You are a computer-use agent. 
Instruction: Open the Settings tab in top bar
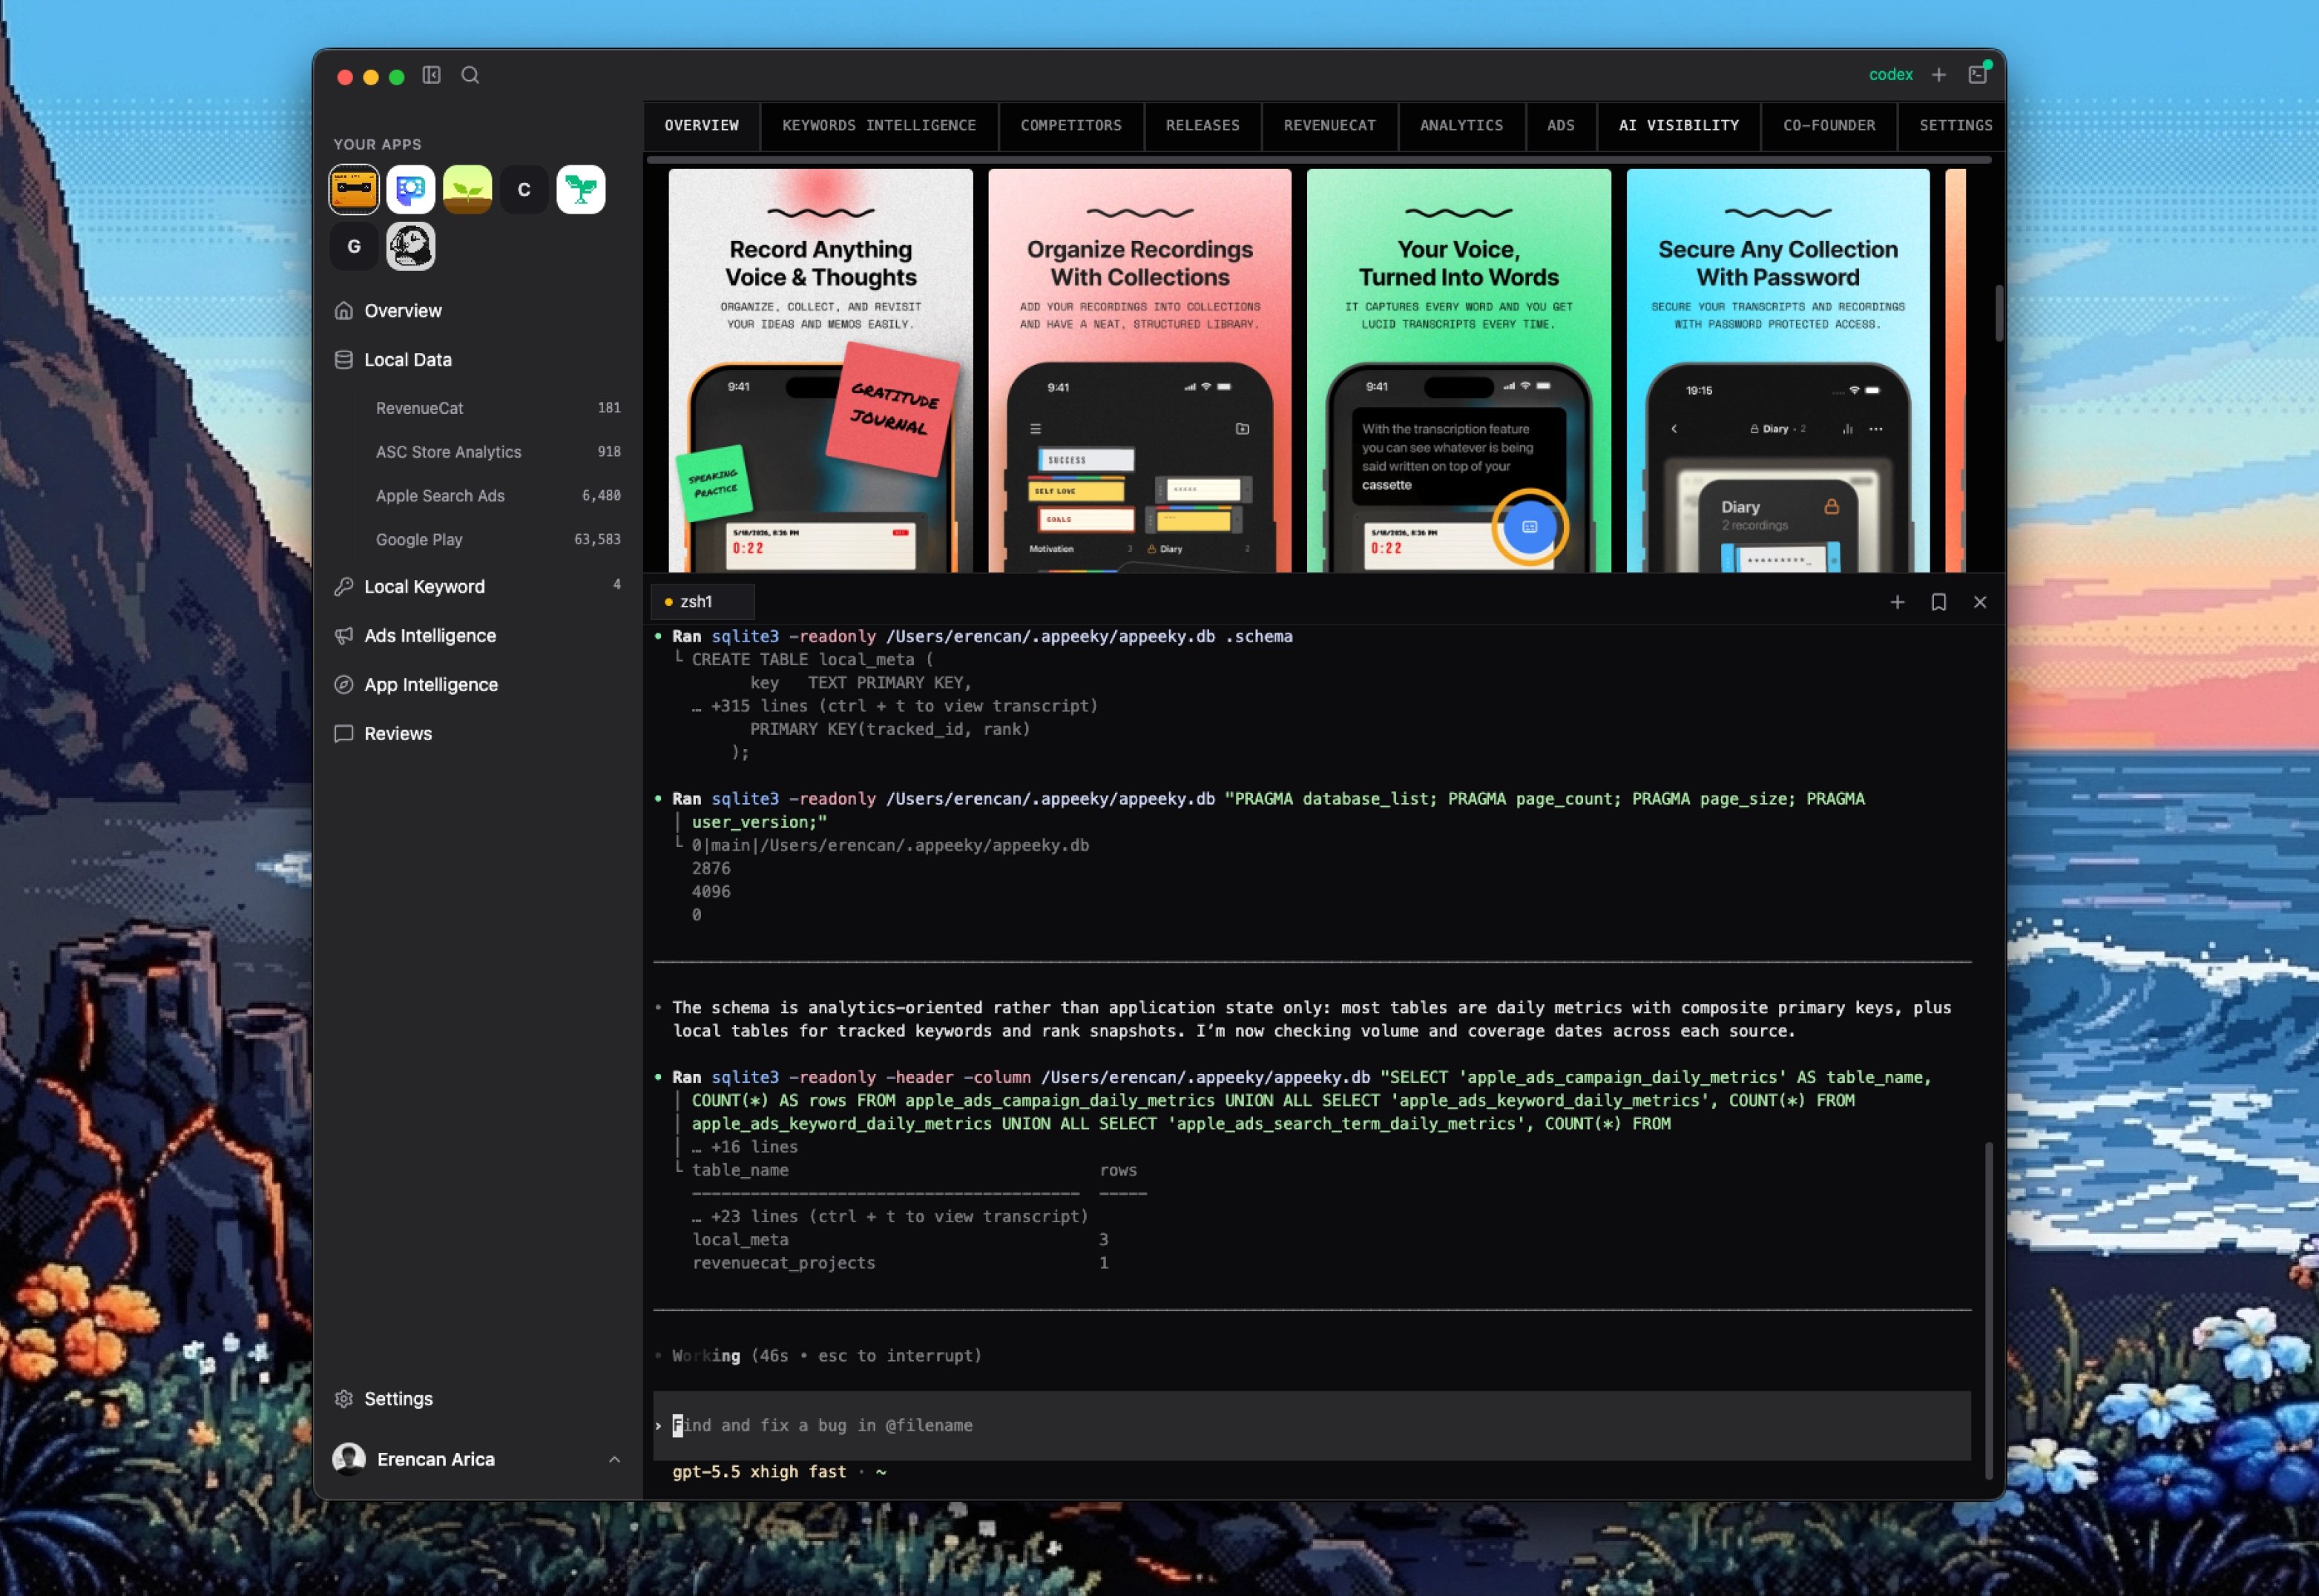(x=1955, y=126)
